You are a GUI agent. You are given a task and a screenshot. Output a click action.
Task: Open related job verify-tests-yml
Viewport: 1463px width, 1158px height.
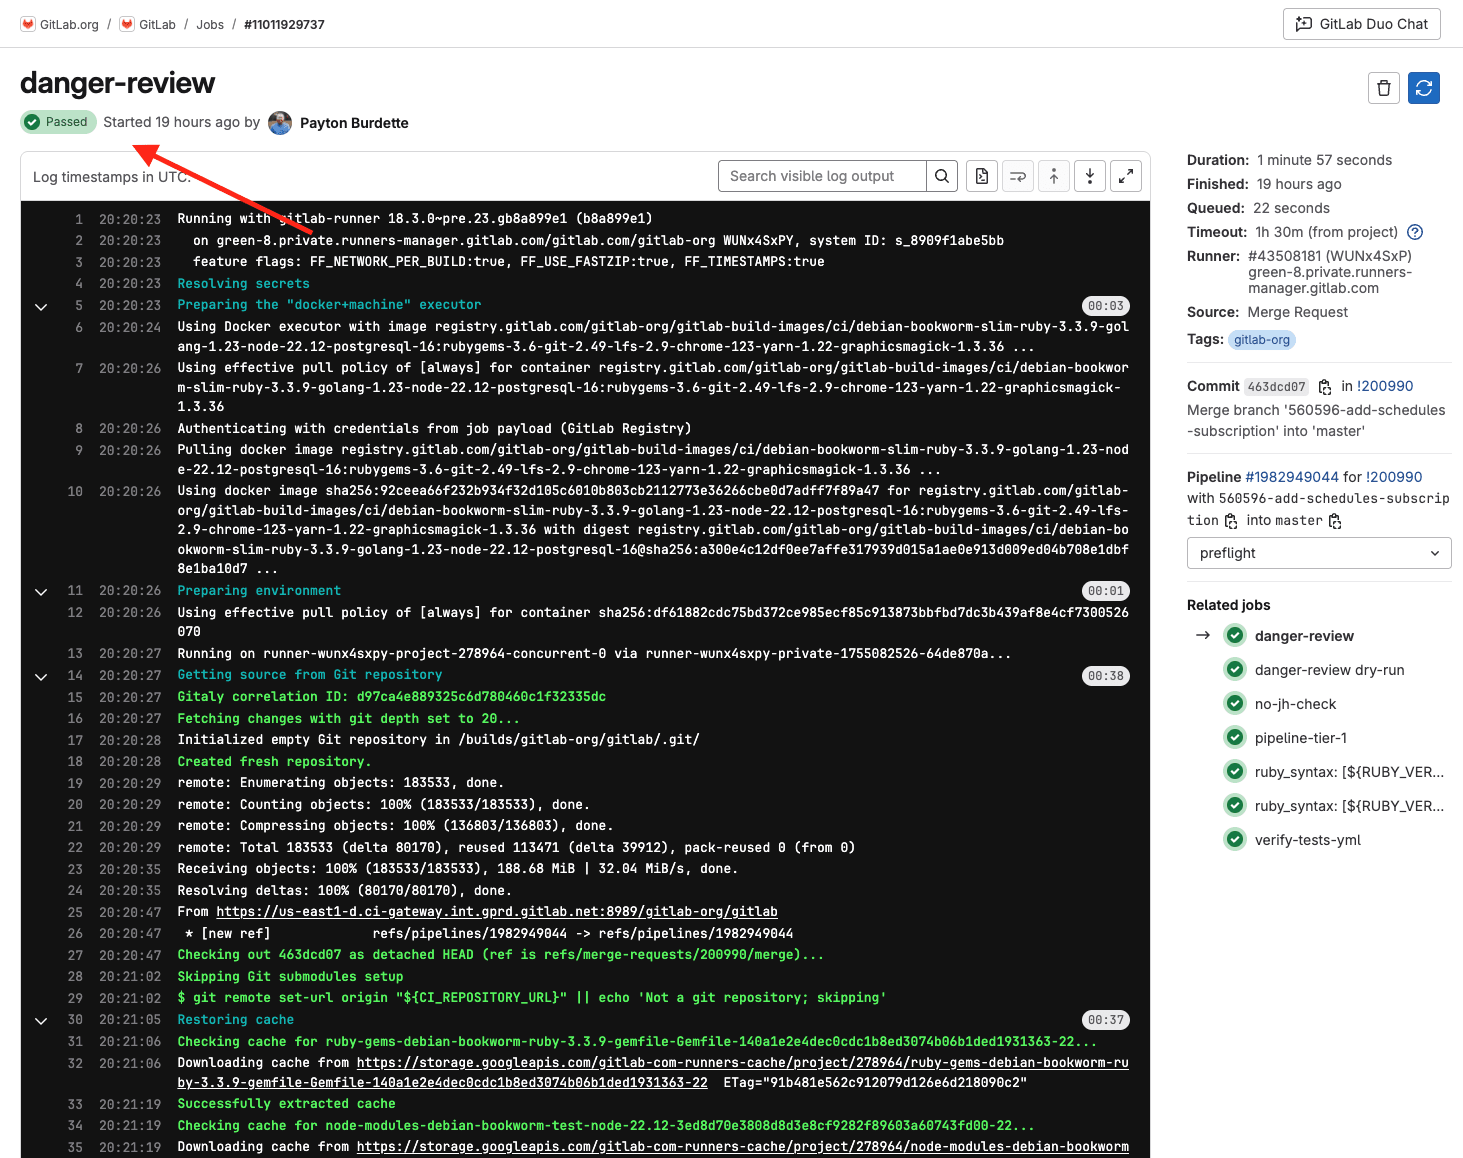tap(1307, 840)
